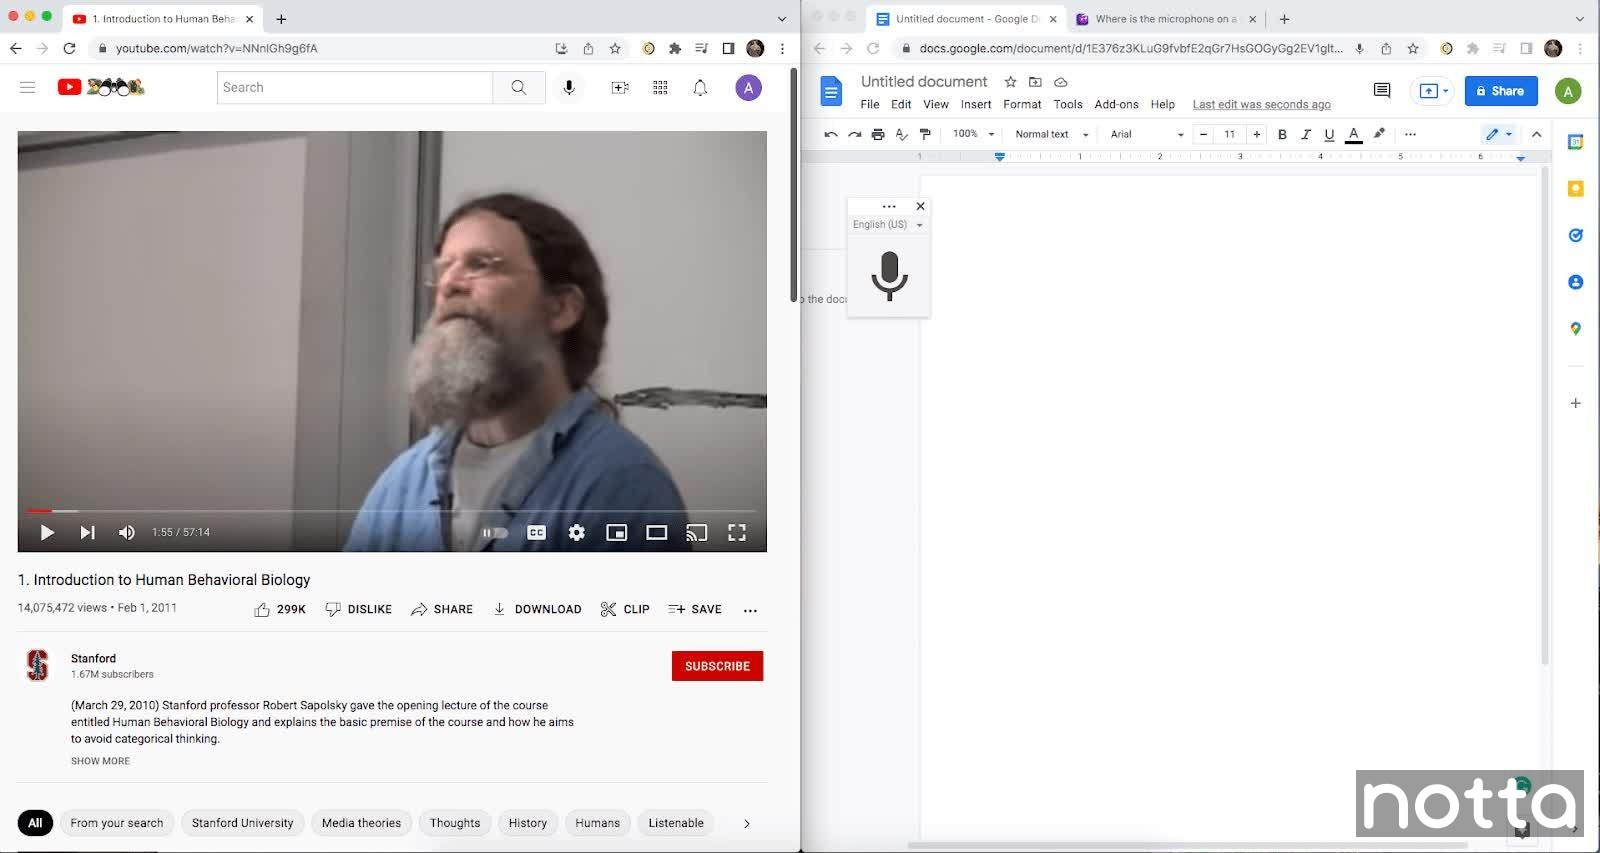The height and width of the screenshot is (853, 1600).
Task: Open the voice typing panel three-dot options
Action: [x=889, y=206]
